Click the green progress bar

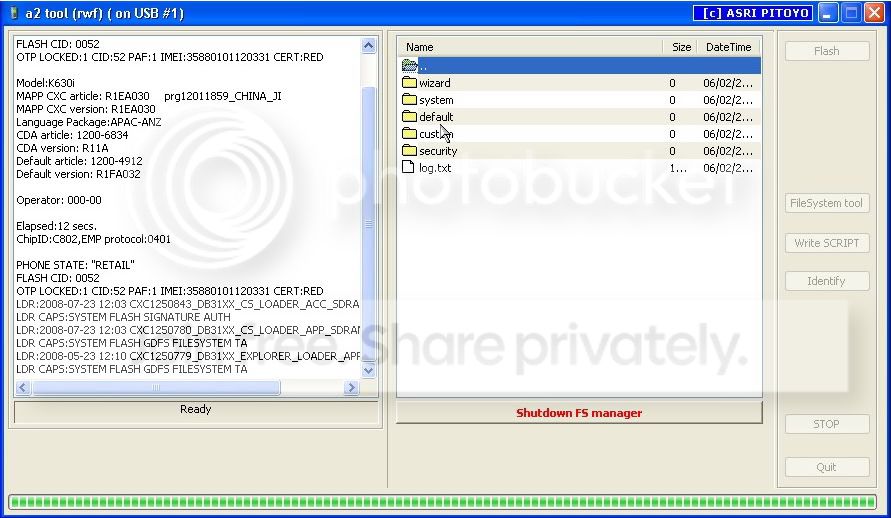(443, 502)
